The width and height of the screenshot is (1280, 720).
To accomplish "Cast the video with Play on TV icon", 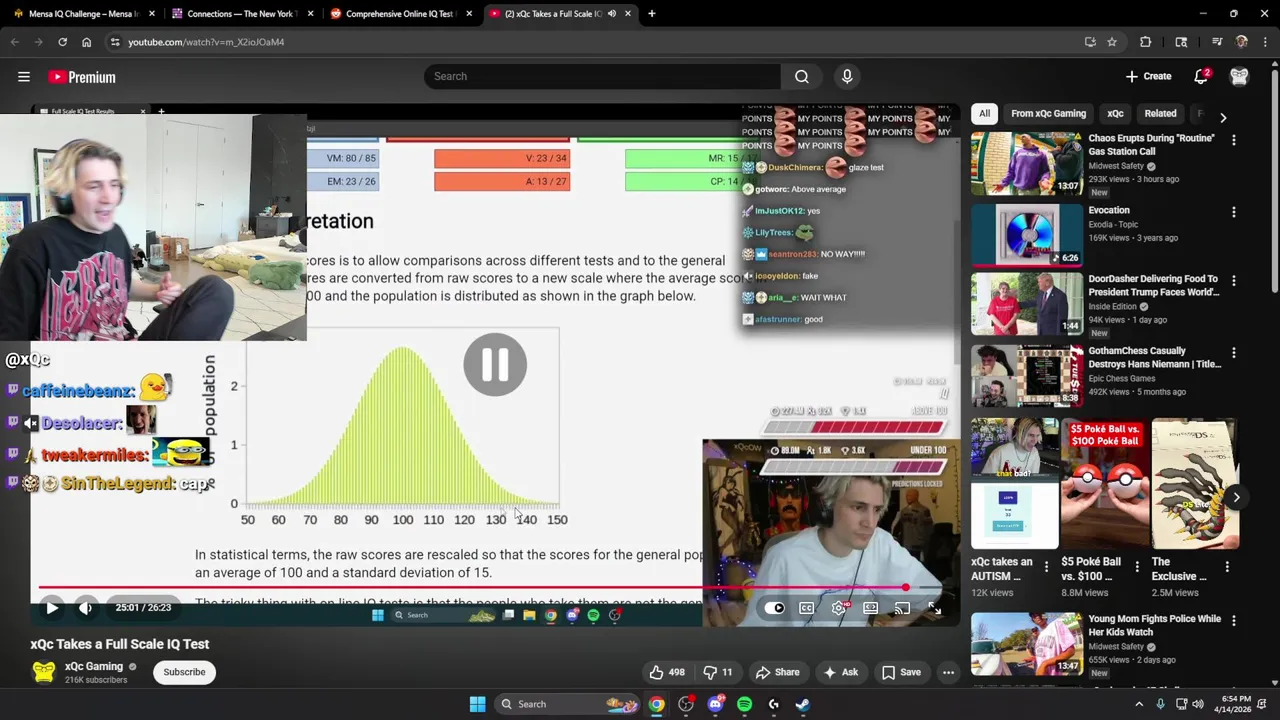I will pos(902,608).
